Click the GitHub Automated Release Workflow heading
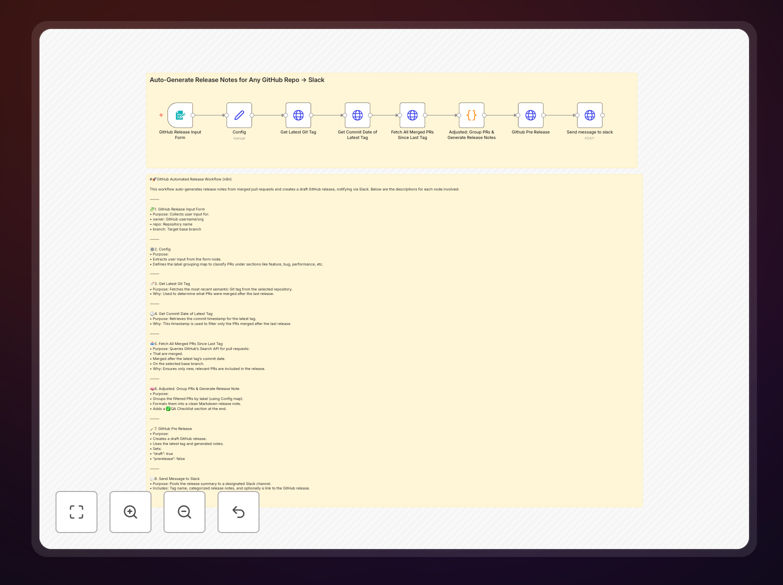Image resolution: width=783 pixels, height=585 pixels. [x=191, y=179]
